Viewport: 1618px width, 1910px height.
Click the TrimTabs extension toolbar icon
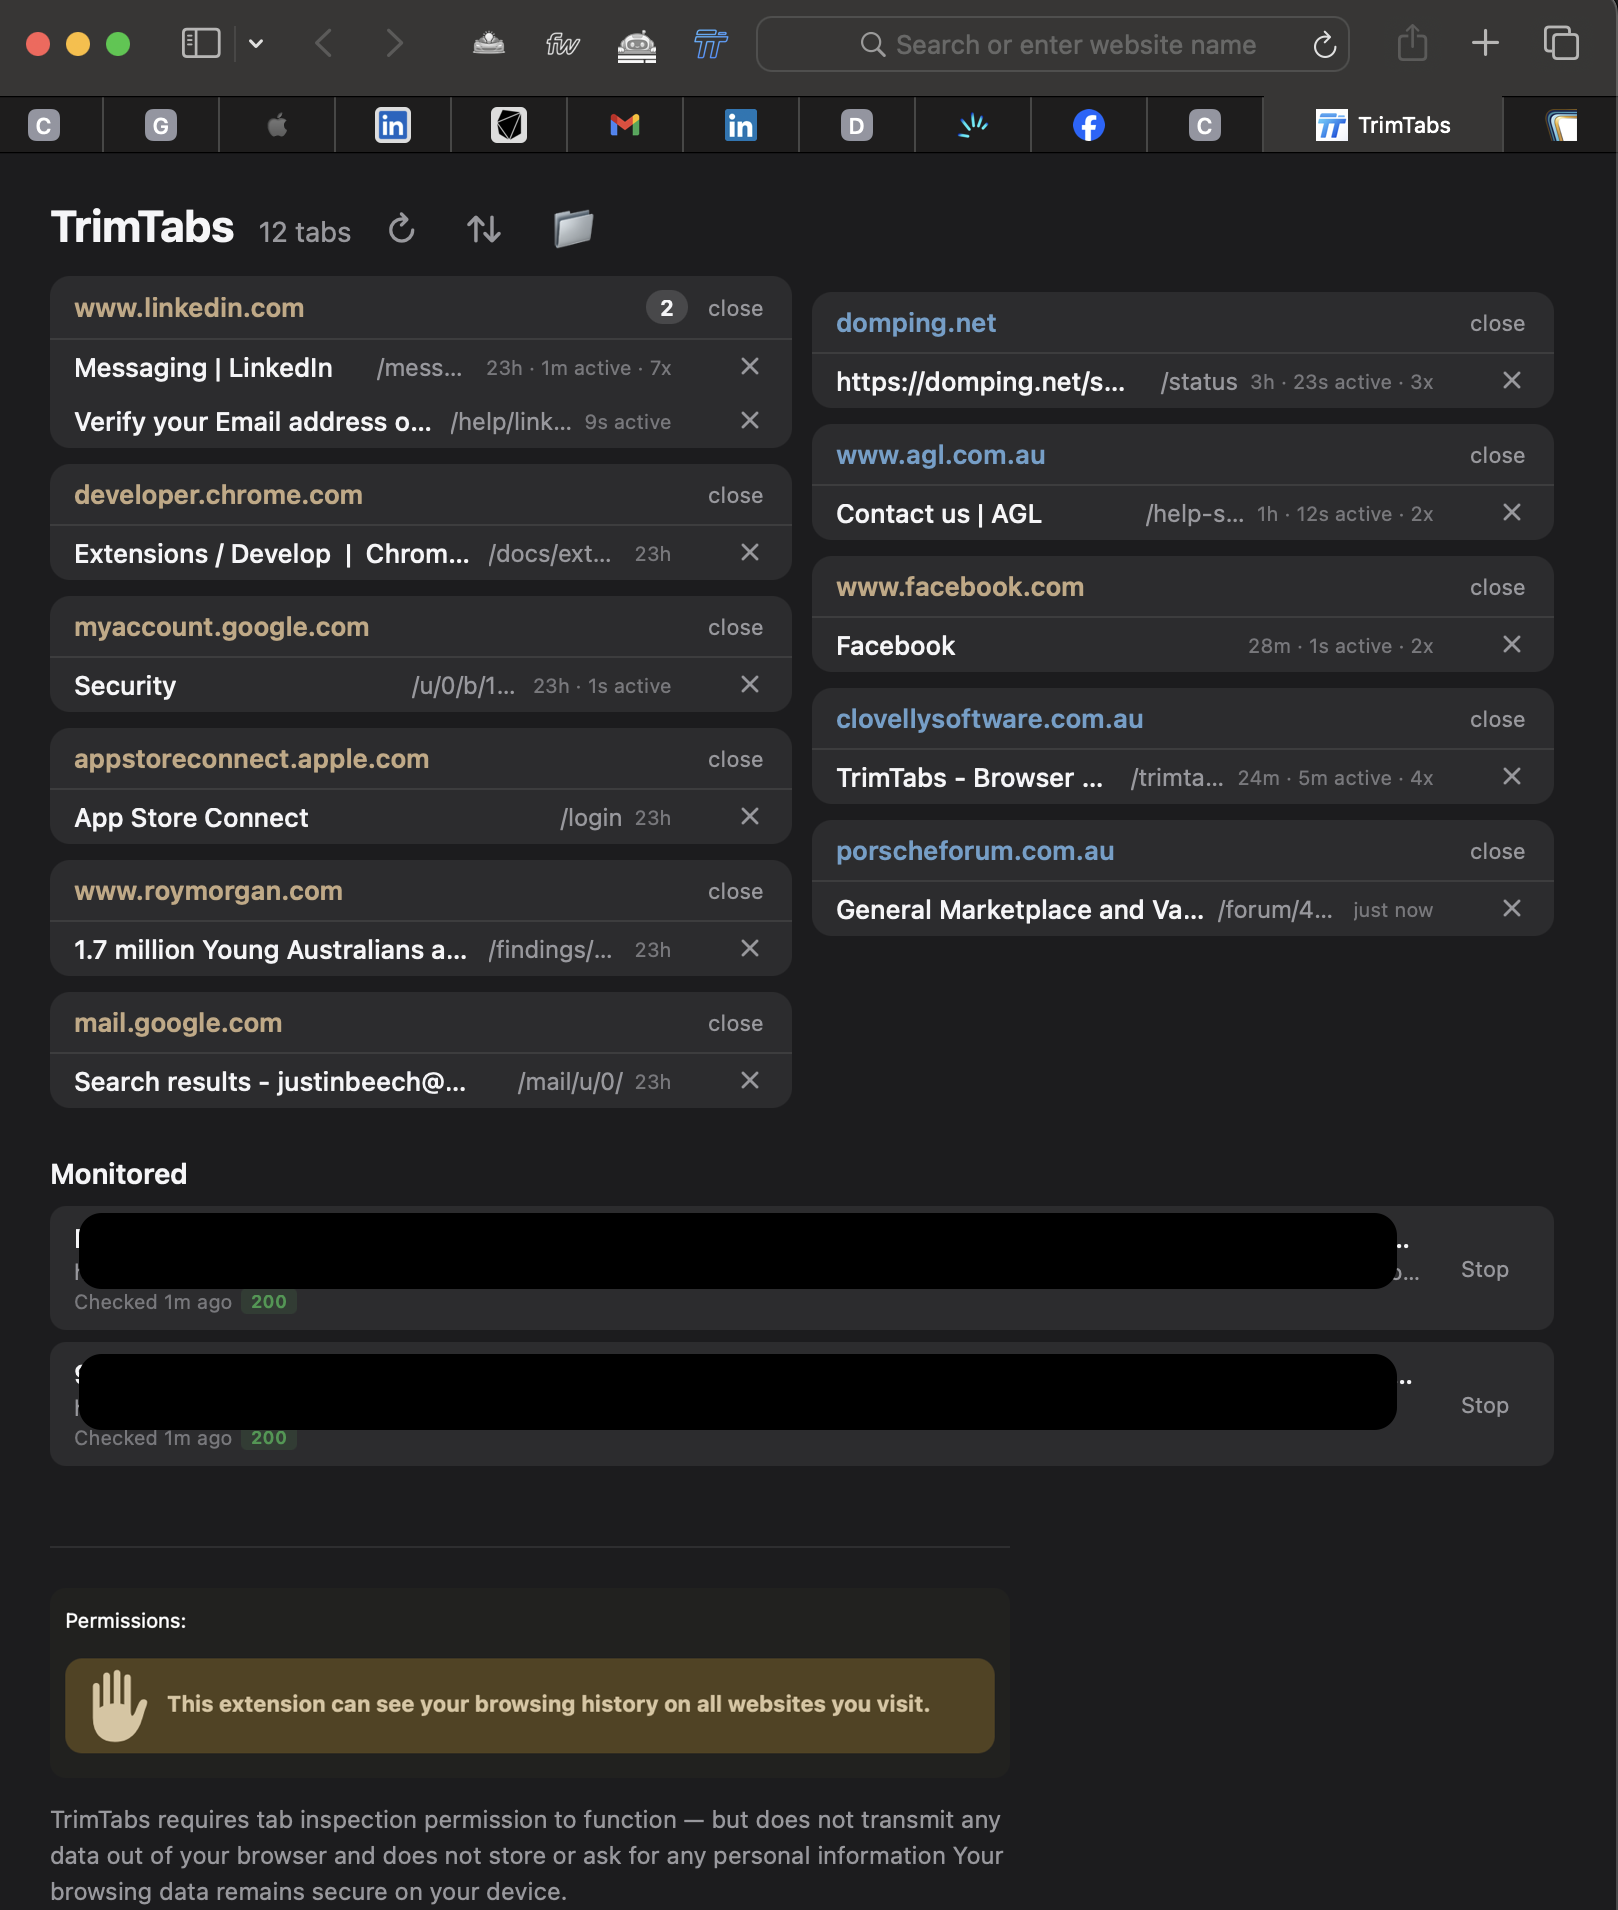coord(711,44)
